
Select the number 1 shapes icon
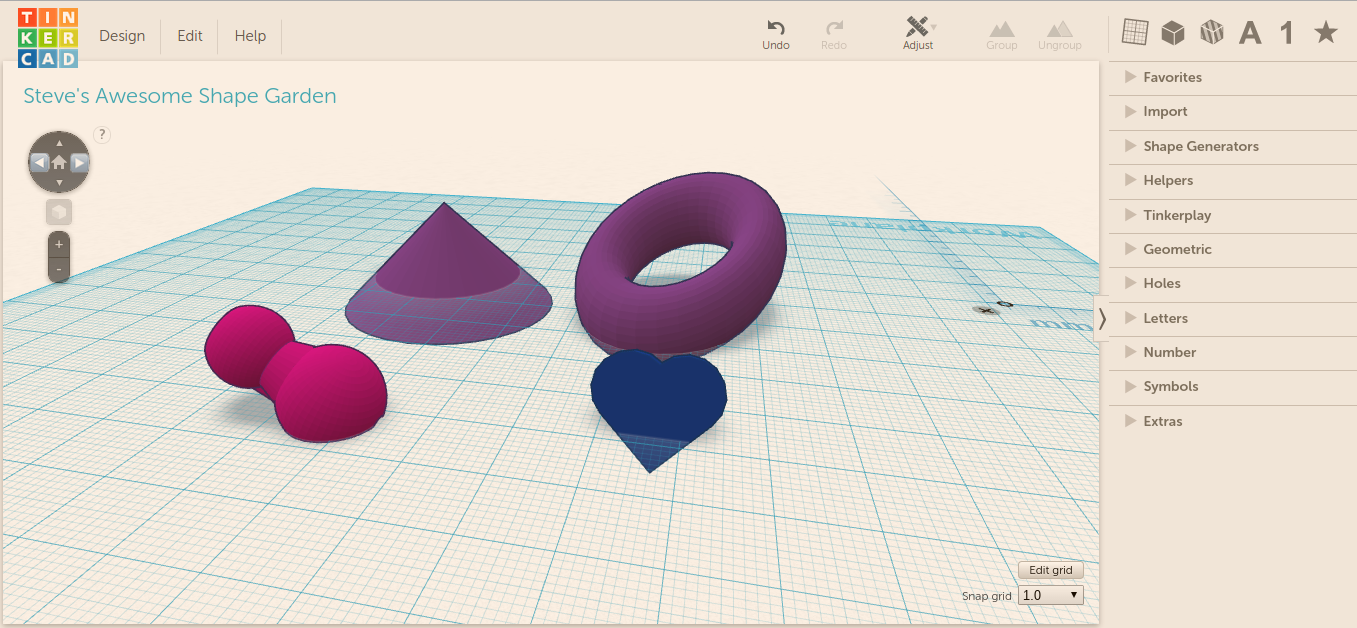click(x=1287, y=33)
